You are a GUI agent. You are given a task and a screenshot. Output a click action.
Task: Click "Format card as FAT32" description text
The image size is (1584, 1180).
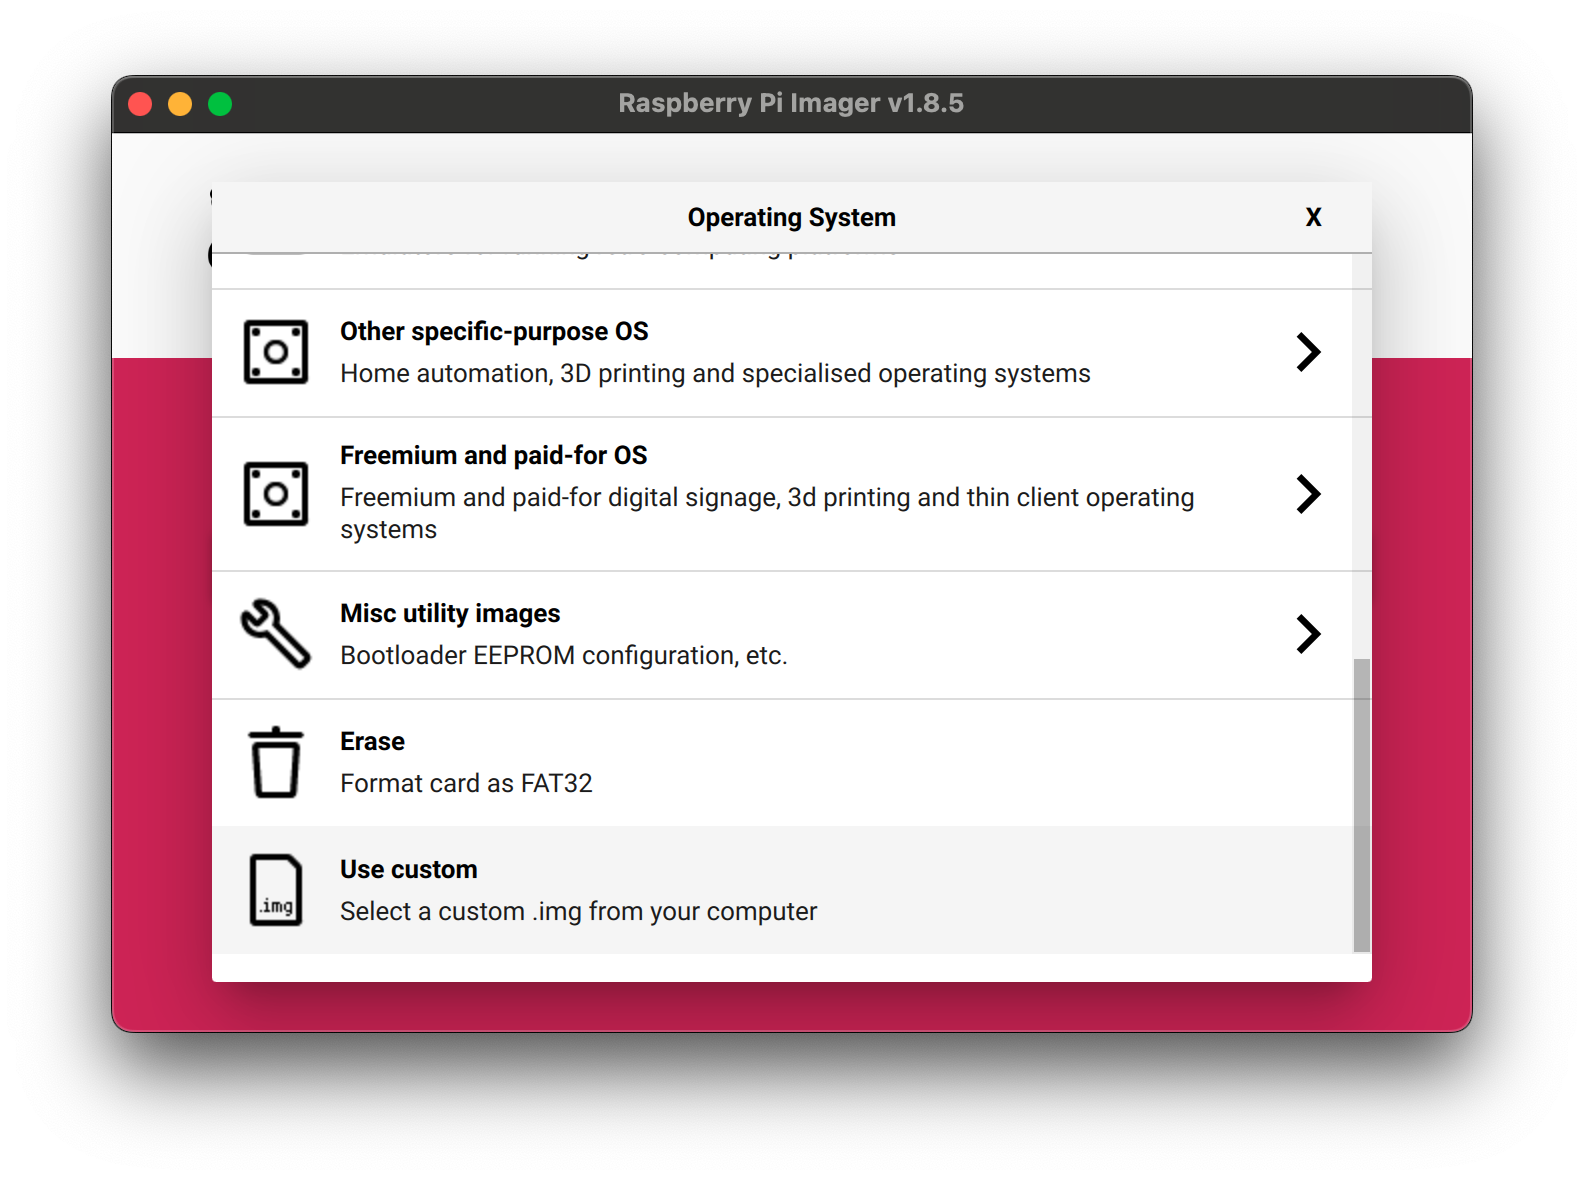[466, 784]
